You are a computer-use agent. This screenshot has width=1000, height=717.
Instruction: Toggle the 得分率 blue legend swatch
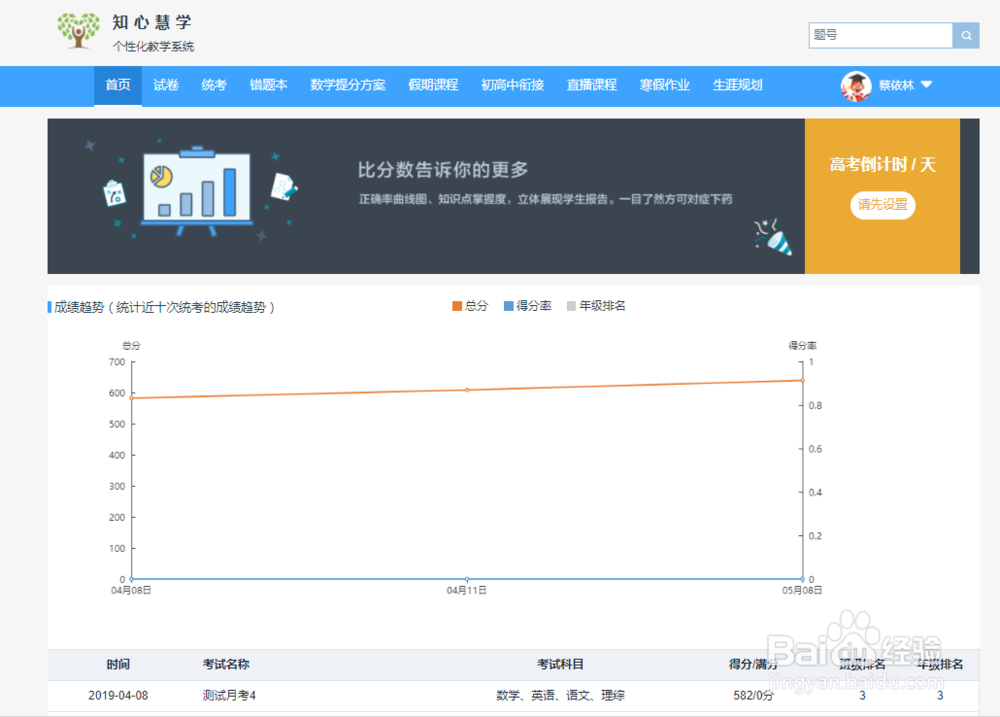click(x=508, y=306)
